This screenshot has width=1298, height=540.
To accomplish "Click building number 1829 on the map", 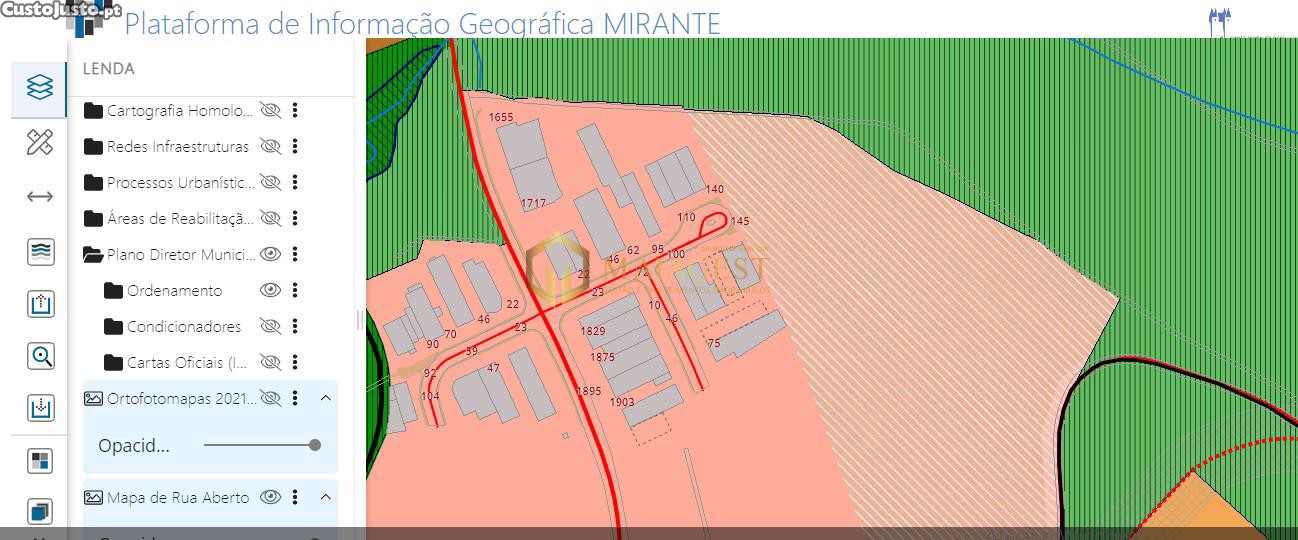I will pos(593,331).
